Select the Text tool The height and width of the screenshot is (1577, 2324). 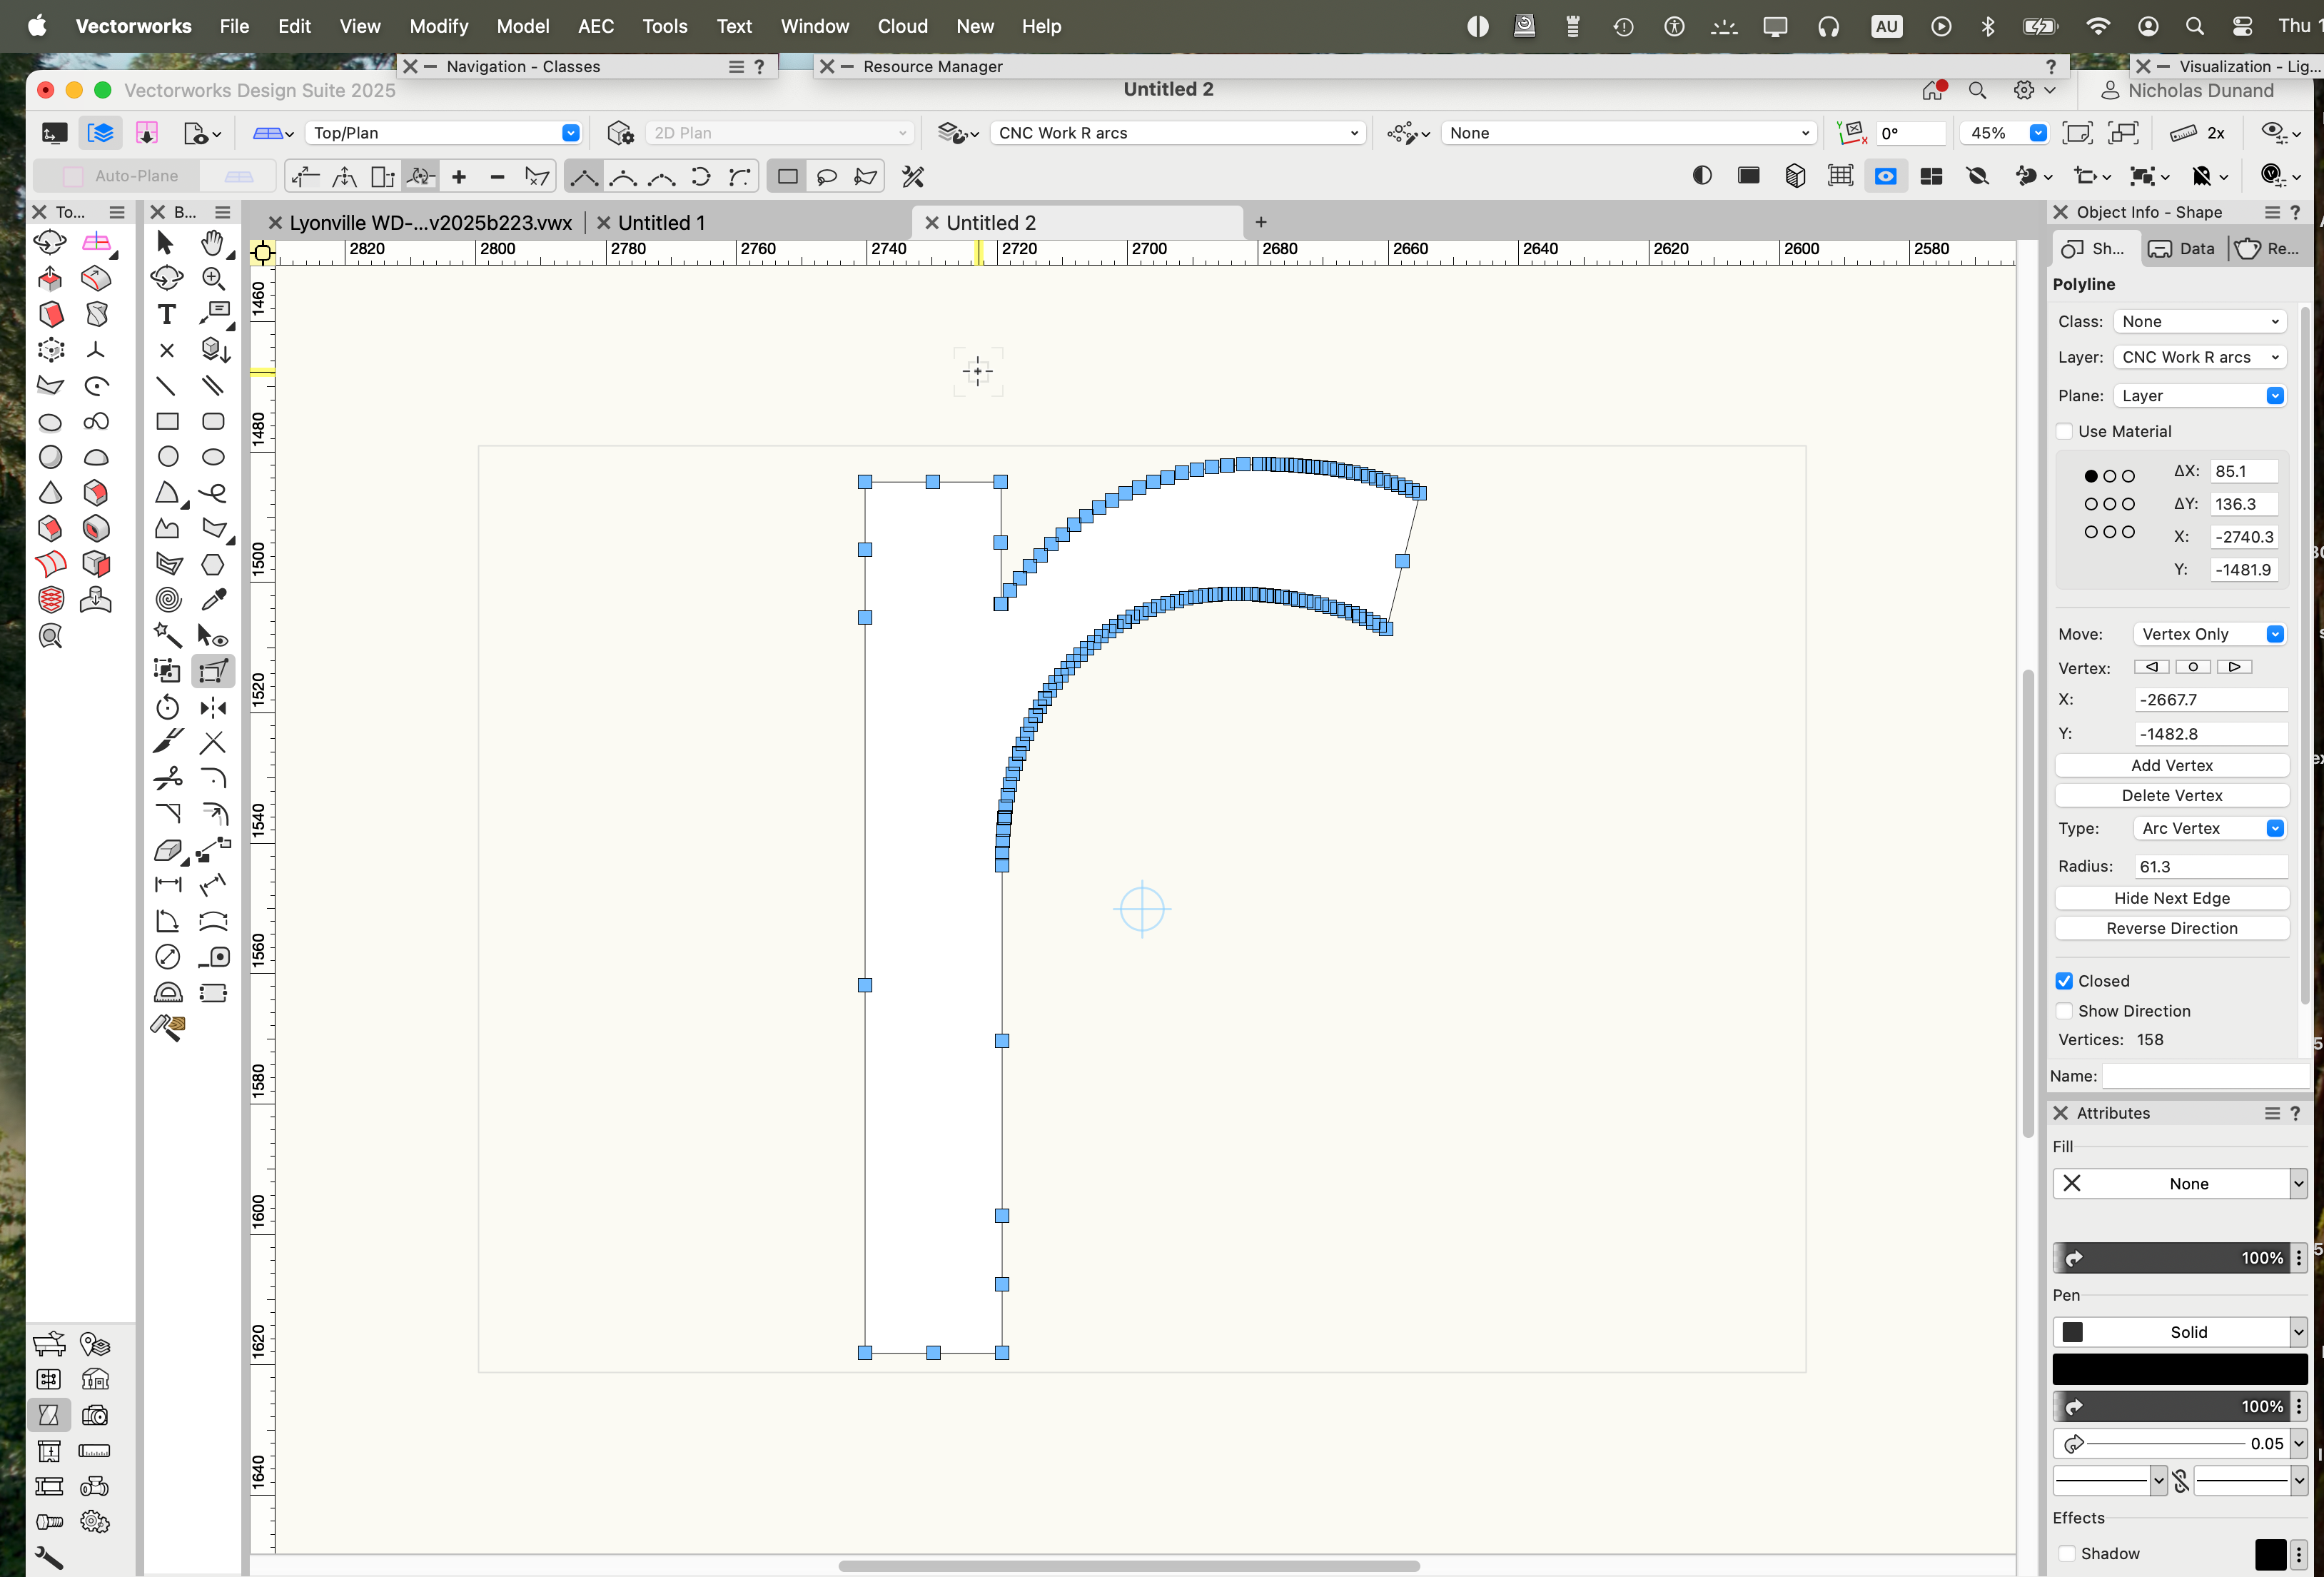click(167, 315)
